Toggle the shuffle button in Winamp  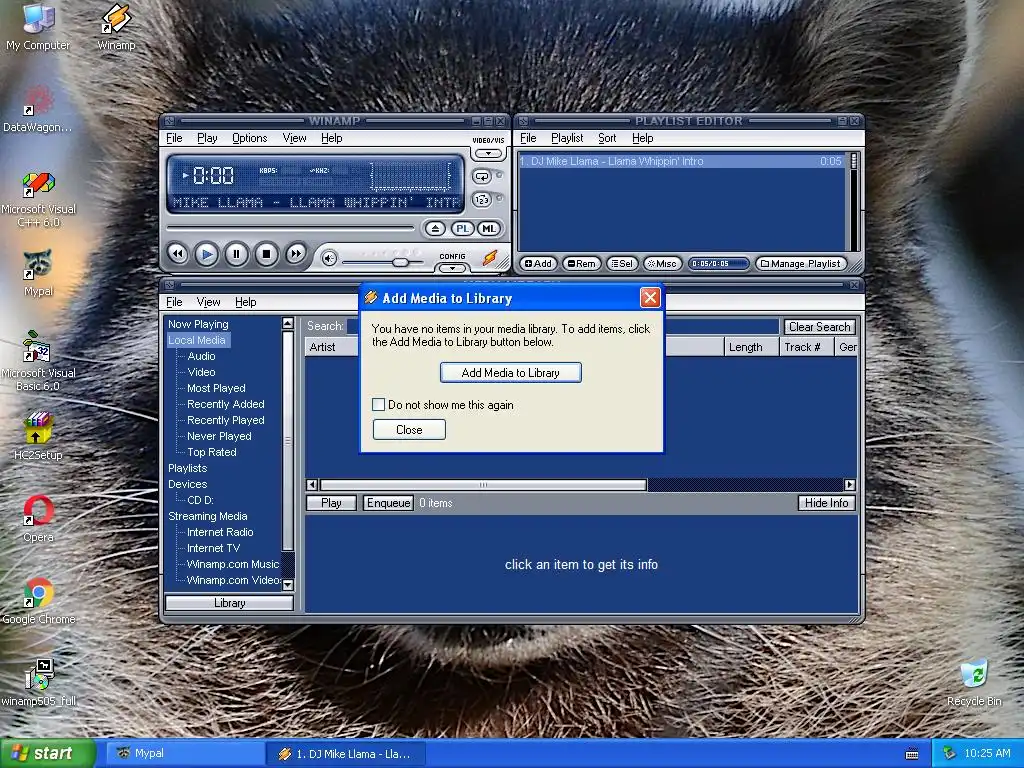pos(482,200)
